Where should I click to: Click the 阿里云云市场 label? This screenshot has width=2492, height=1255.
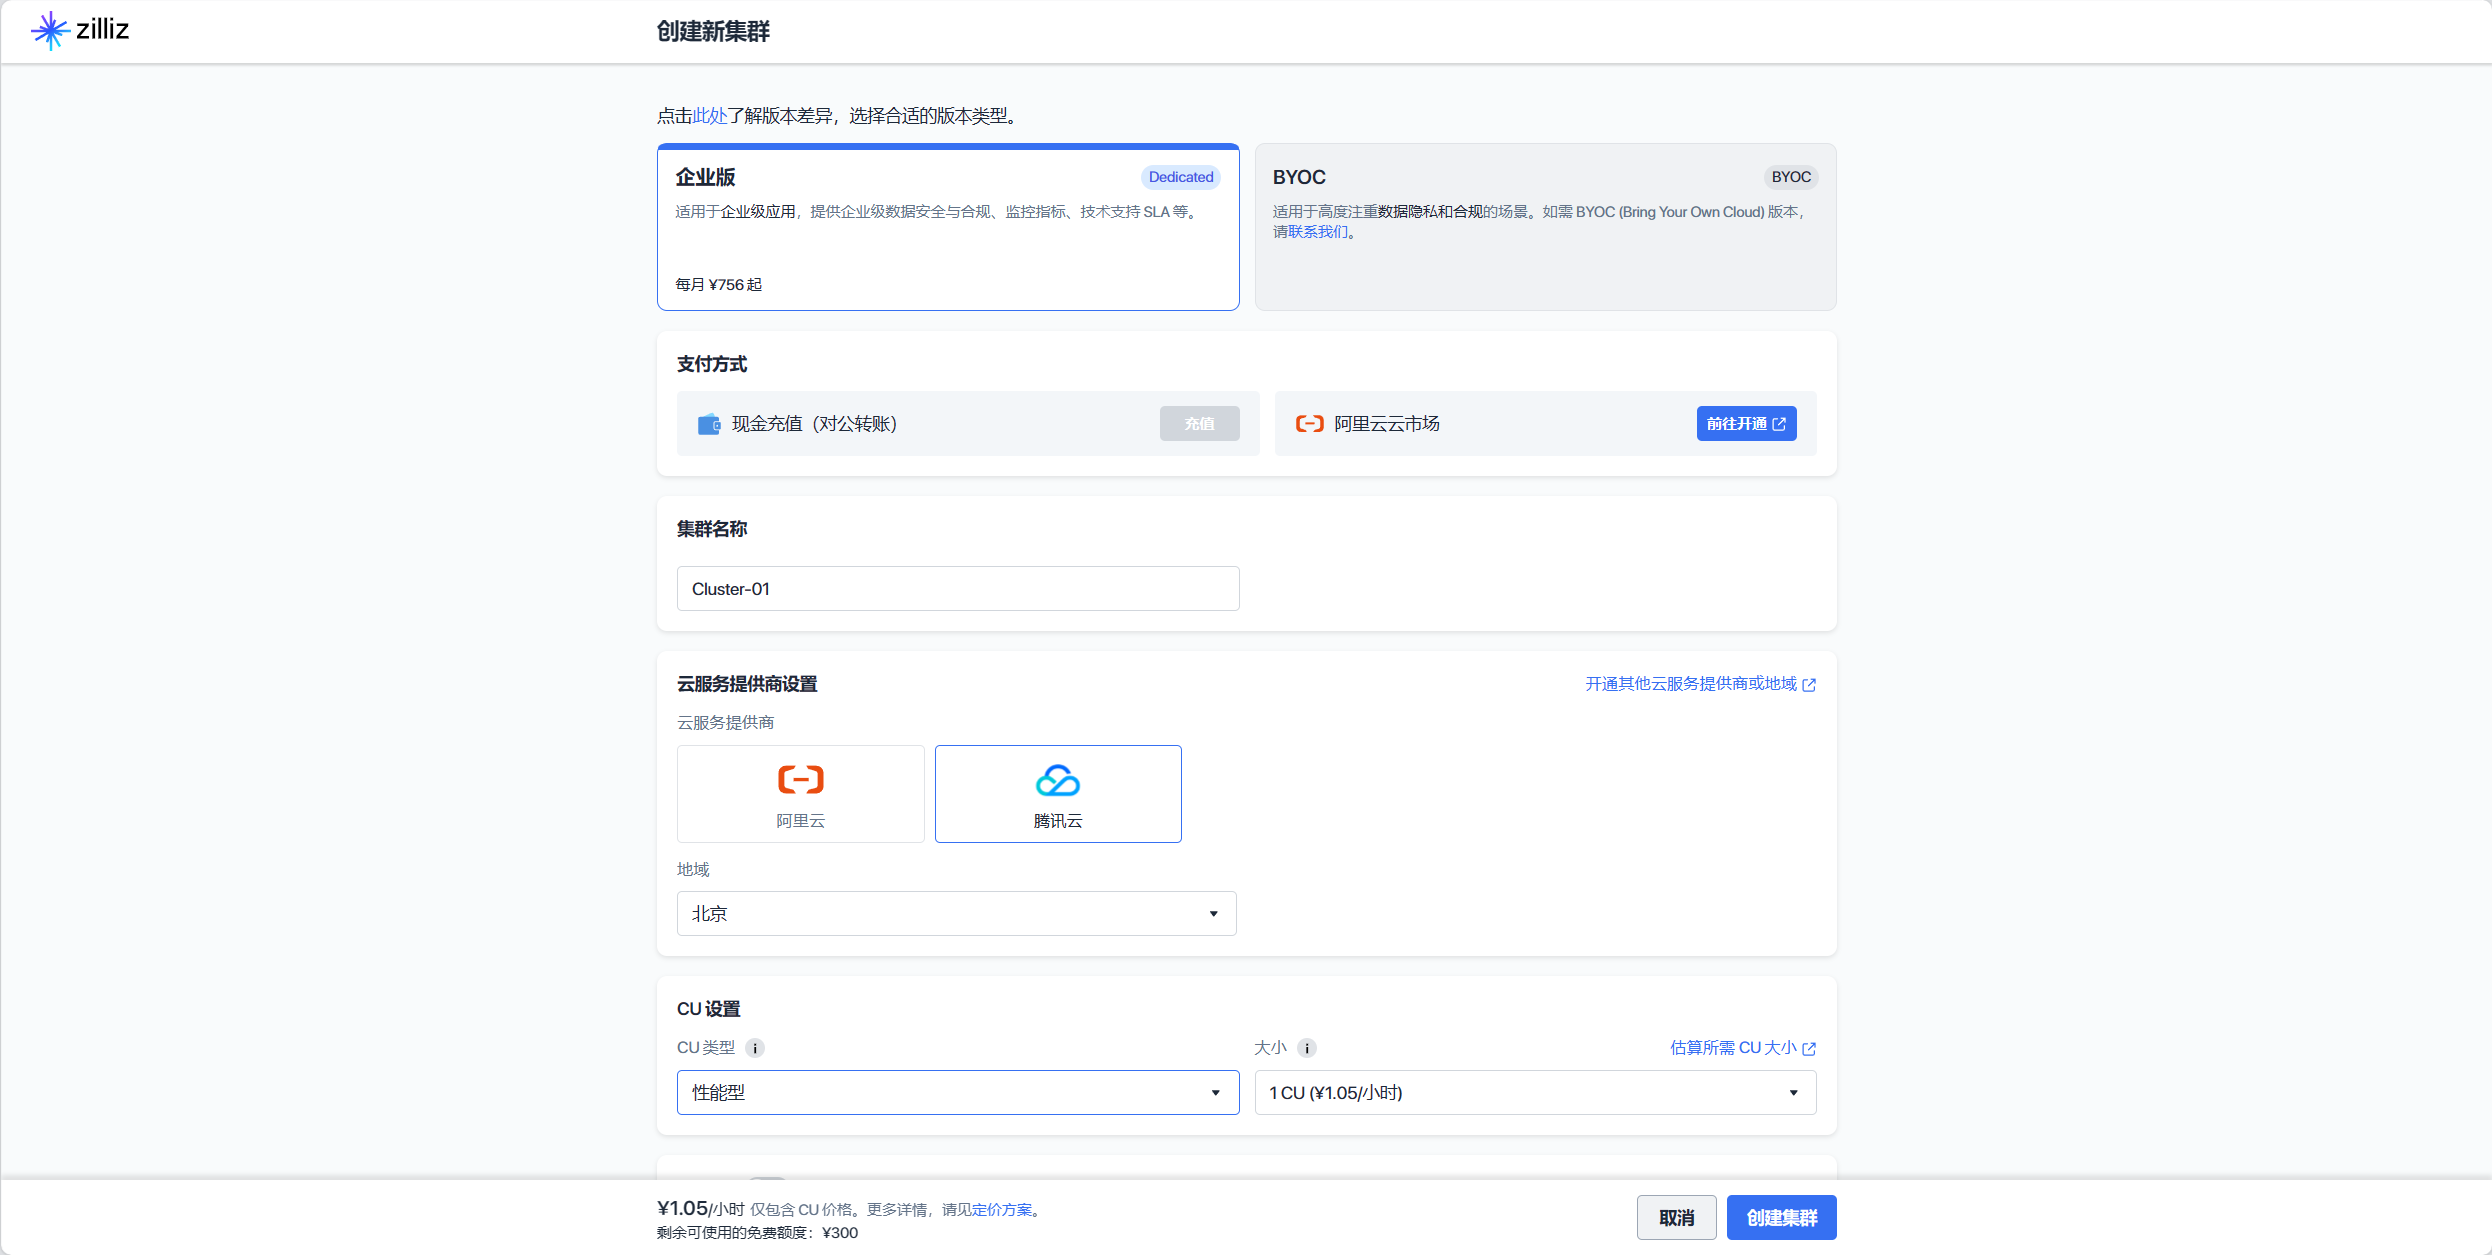point(1387,424)
